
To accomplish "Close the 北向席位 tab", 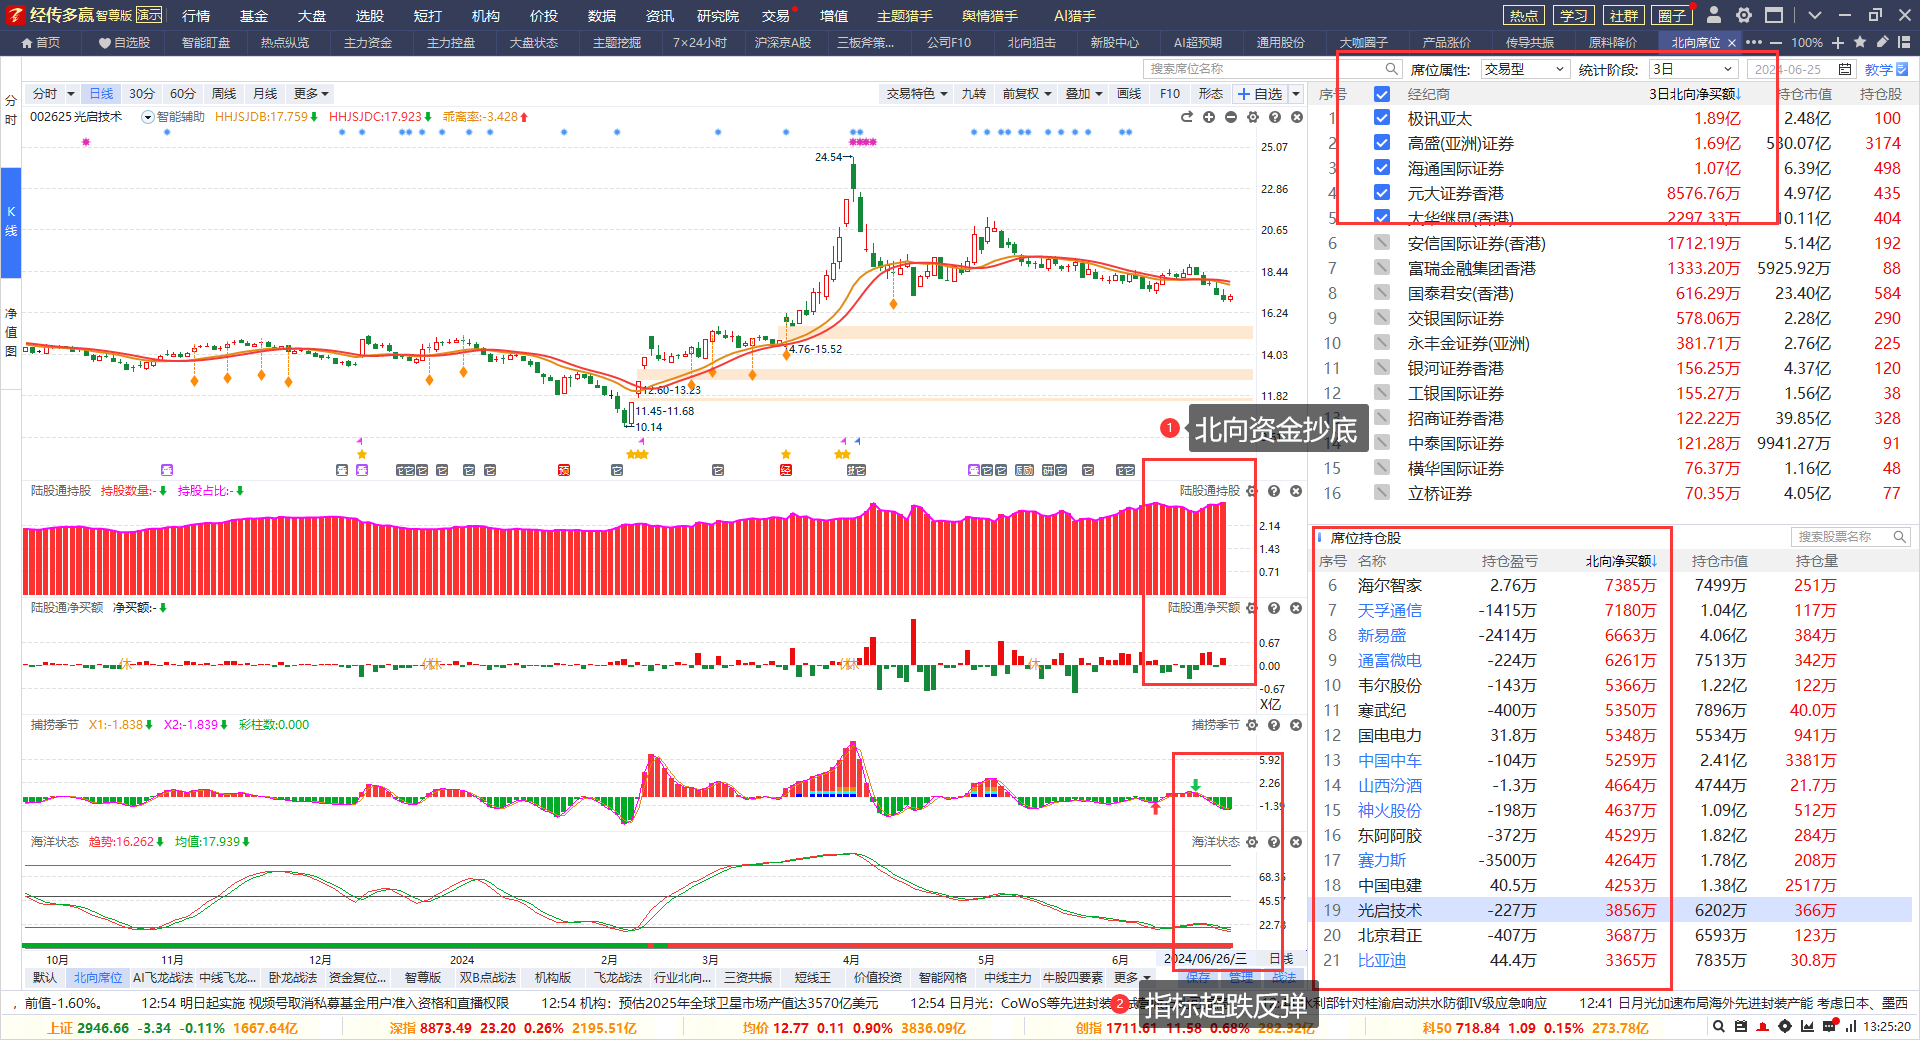I will point(1732,43).
